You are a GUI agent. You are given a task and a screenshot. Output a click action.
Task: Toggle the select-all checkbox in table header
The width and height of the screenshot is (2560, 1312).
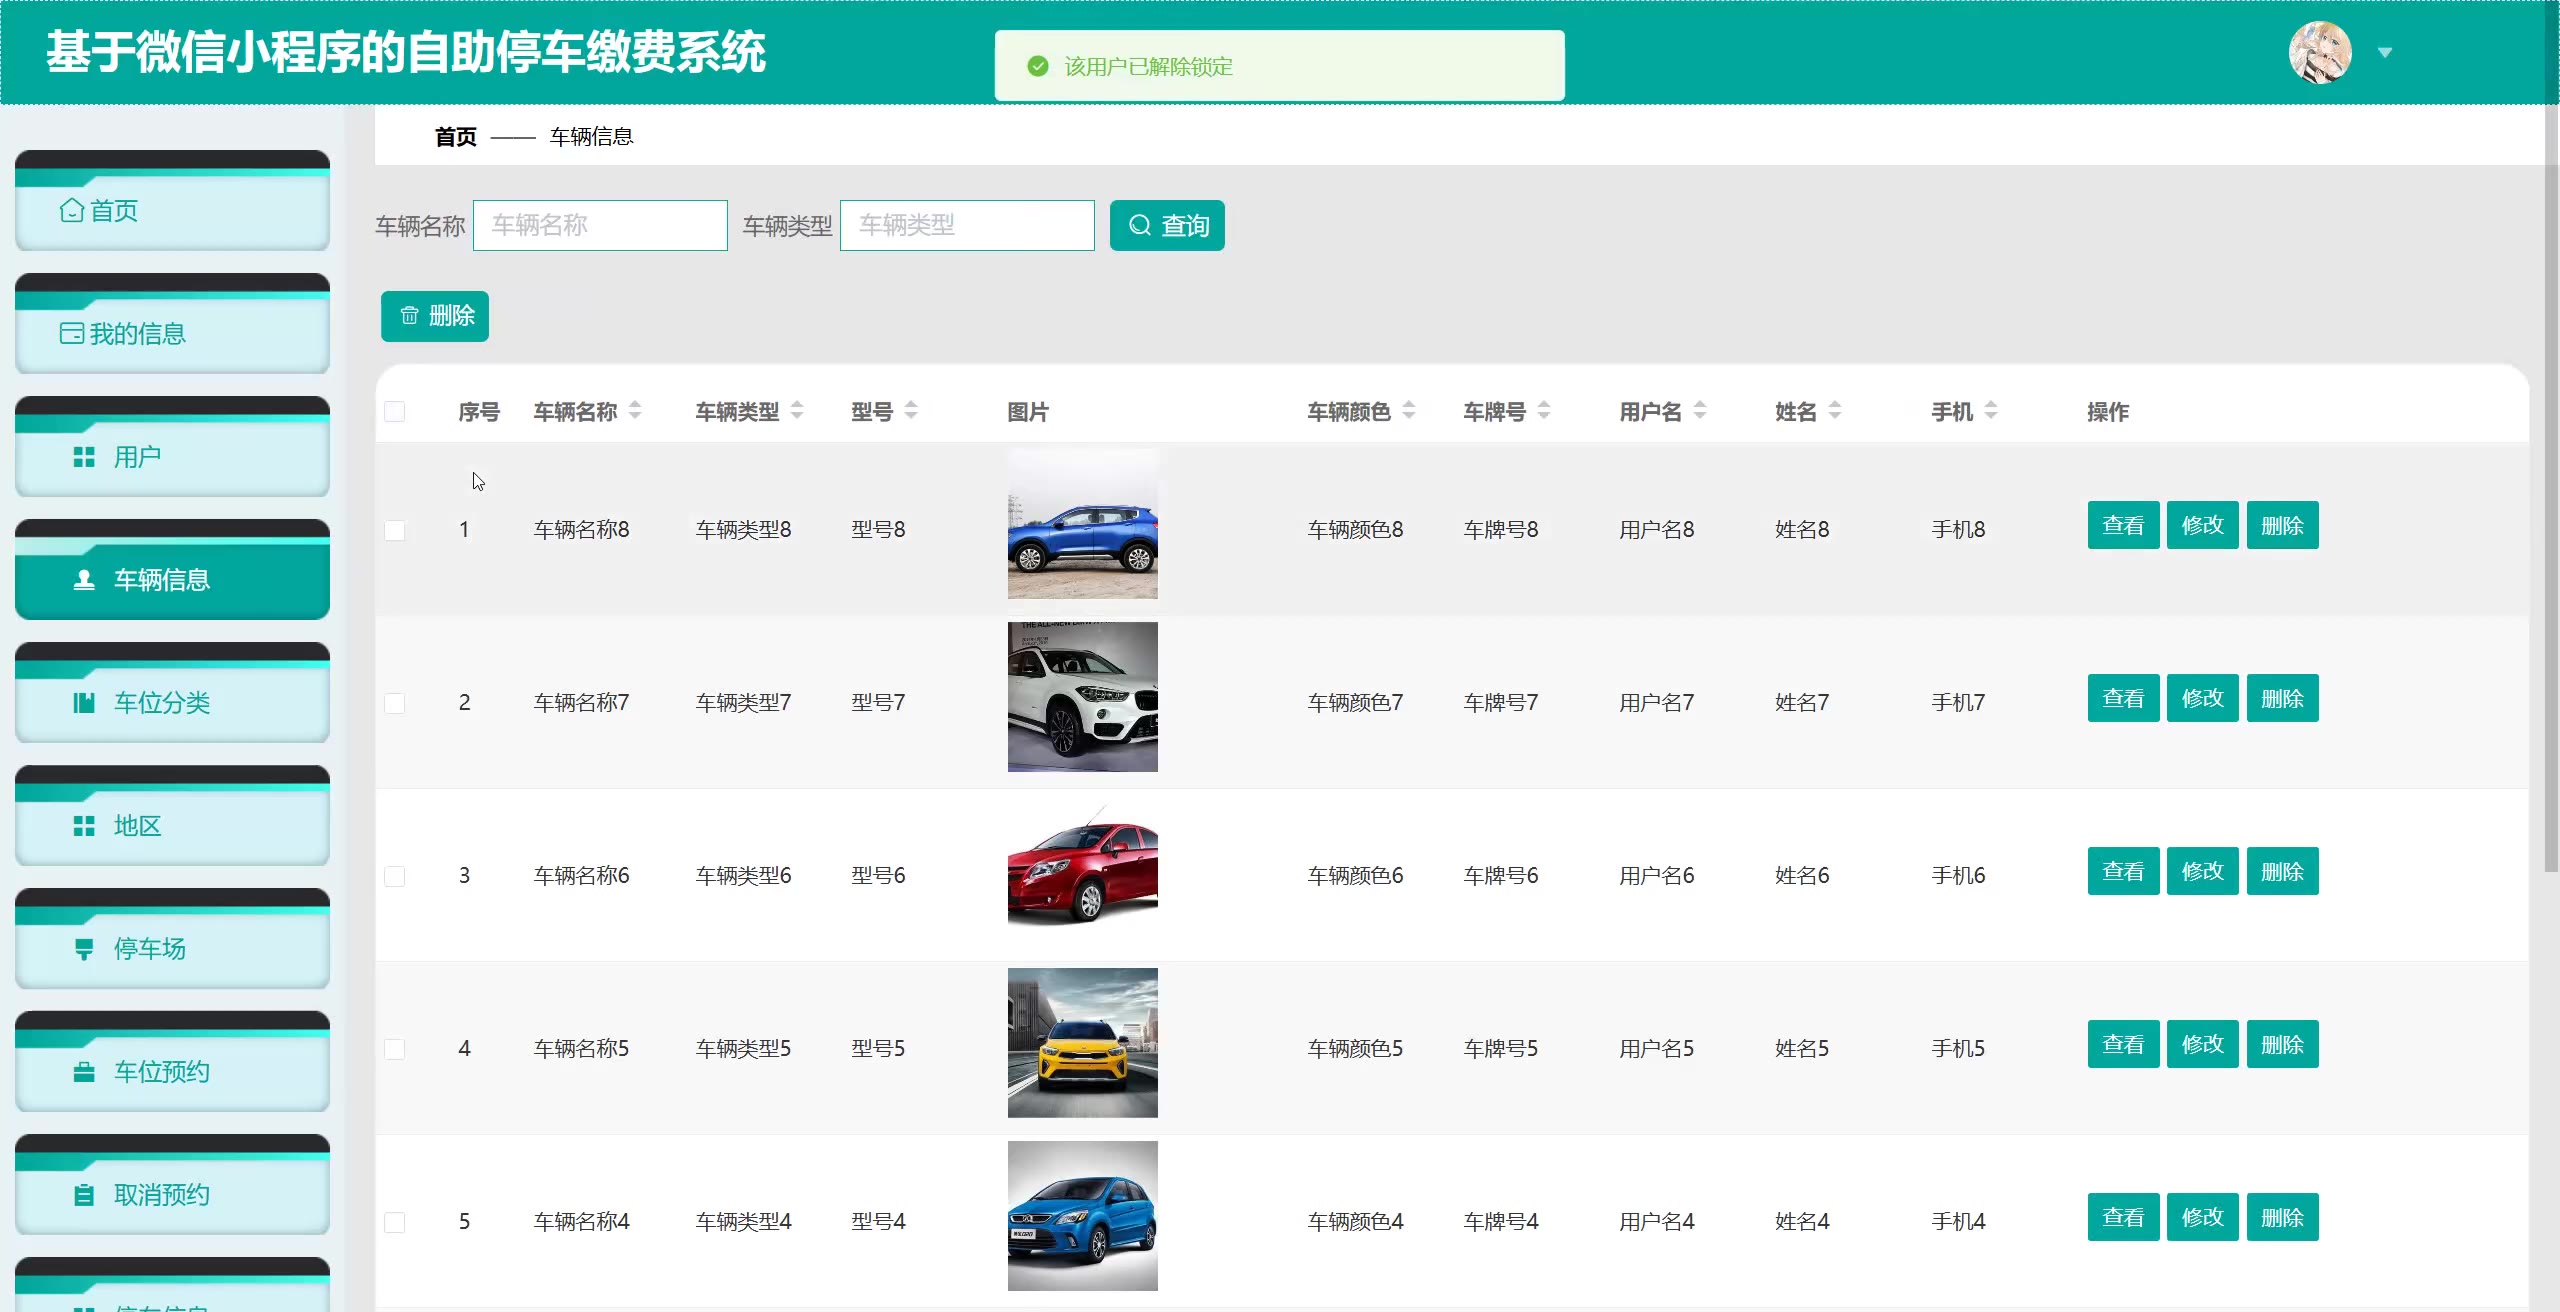395,412
